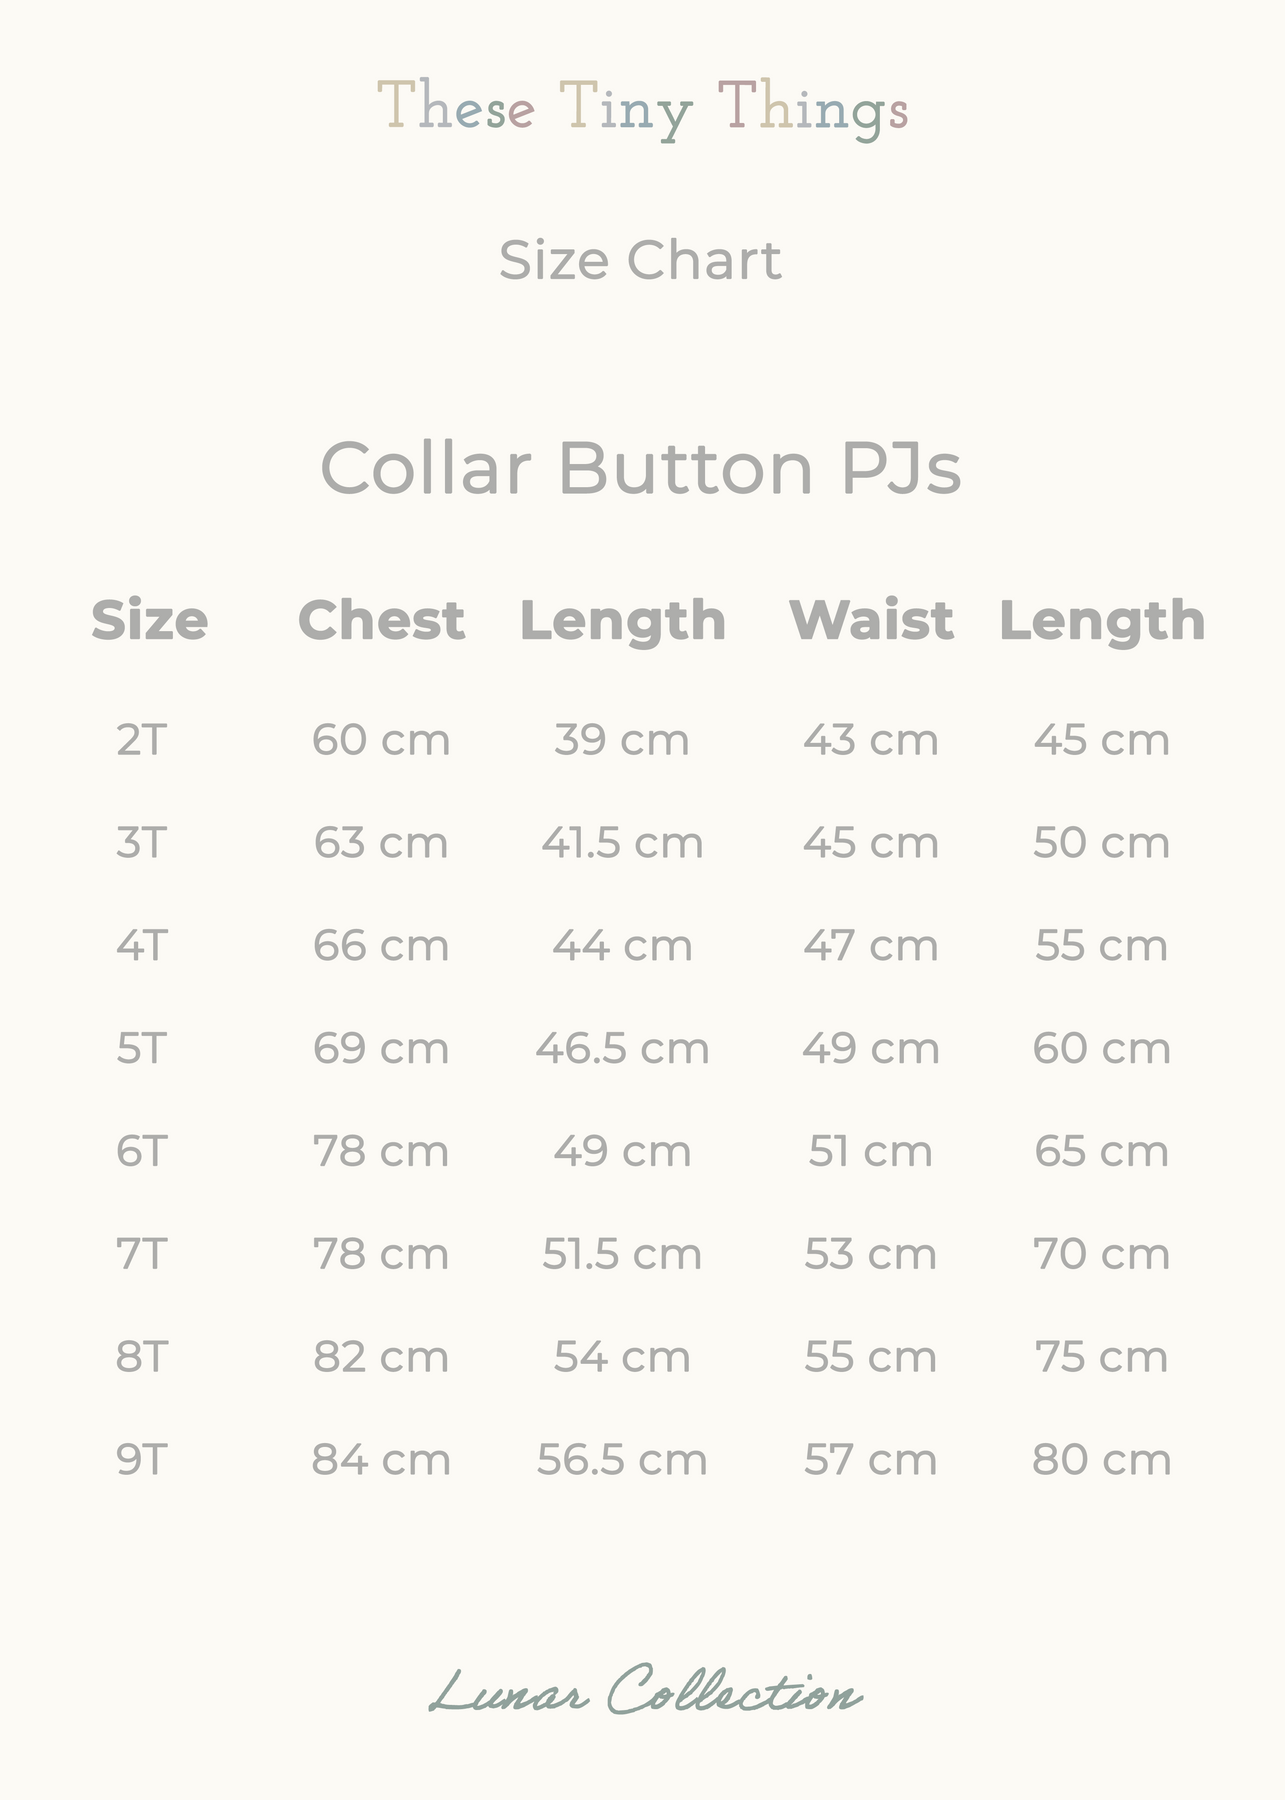Click the 51.5 cm length value
This screenshot has width=1285, height=1800.
click(622, 1255)
